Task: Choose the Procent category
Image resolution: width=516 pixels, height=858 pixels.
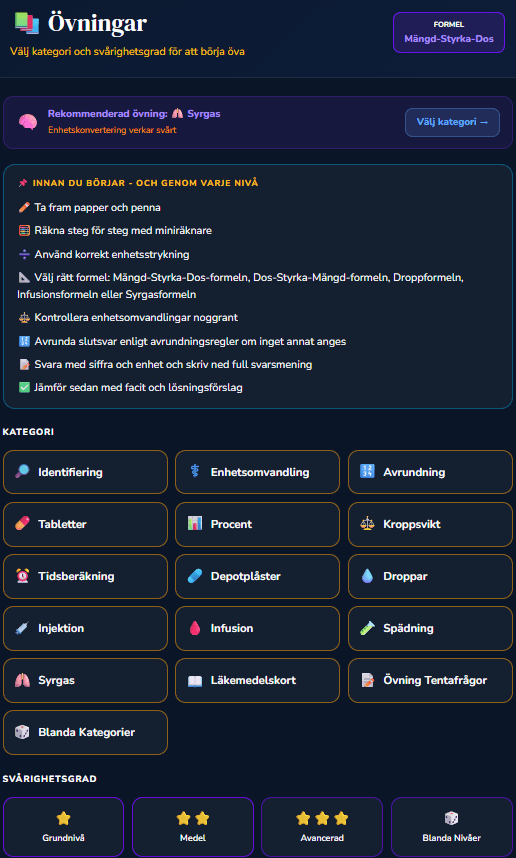Action: coord(257,524)
